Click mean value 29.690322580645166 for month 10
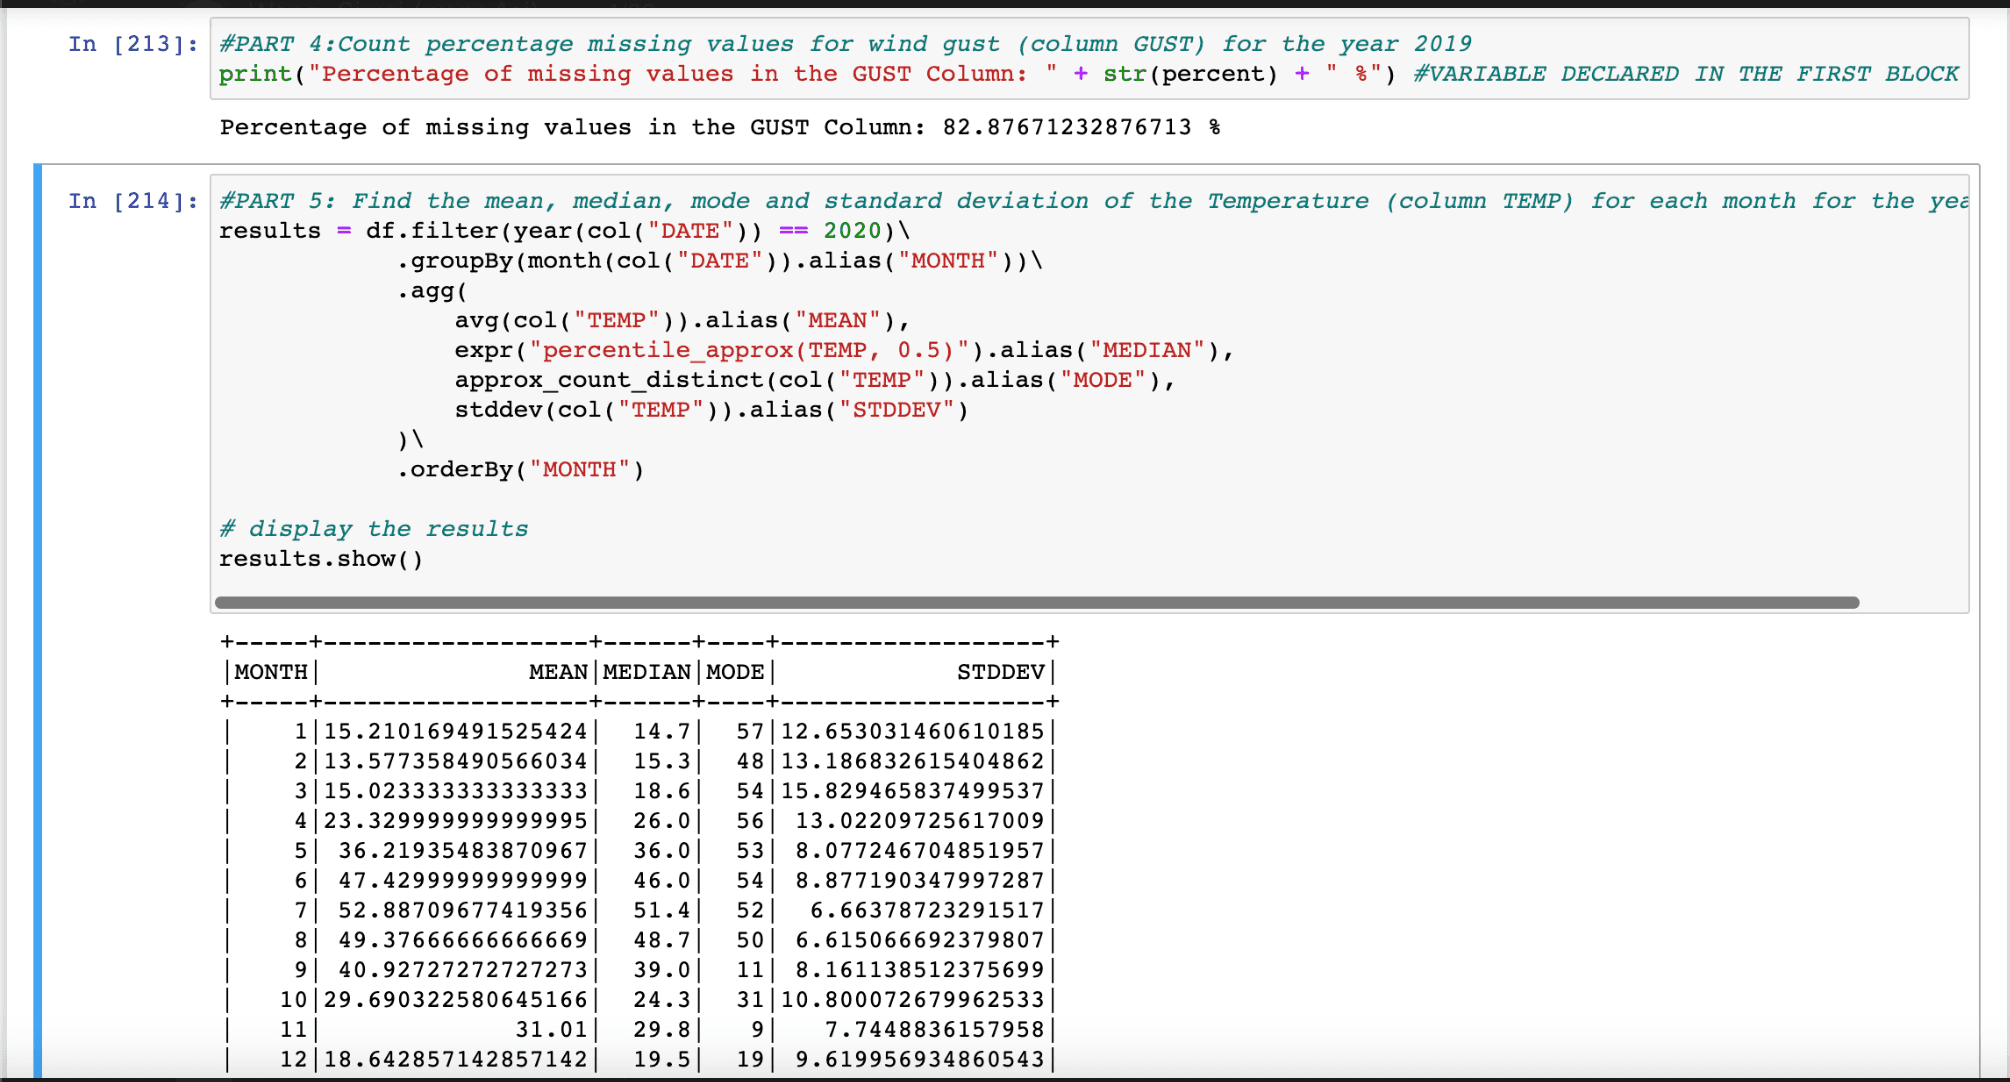The image size is (2010, 1082). click(x=456, y=1000)
